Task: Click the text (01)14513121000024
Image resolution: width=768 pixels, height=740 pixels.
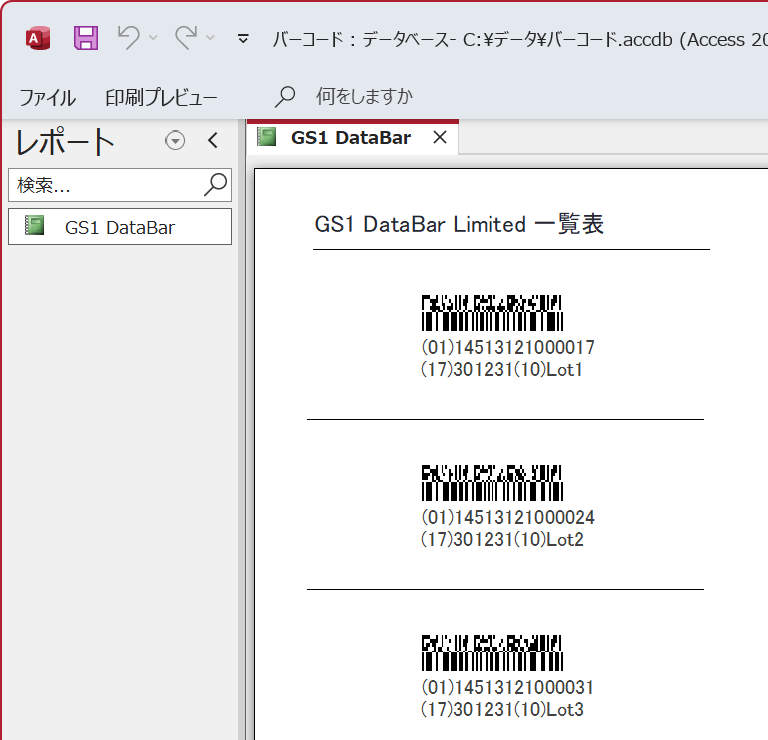Action: [x=507, y=518]
